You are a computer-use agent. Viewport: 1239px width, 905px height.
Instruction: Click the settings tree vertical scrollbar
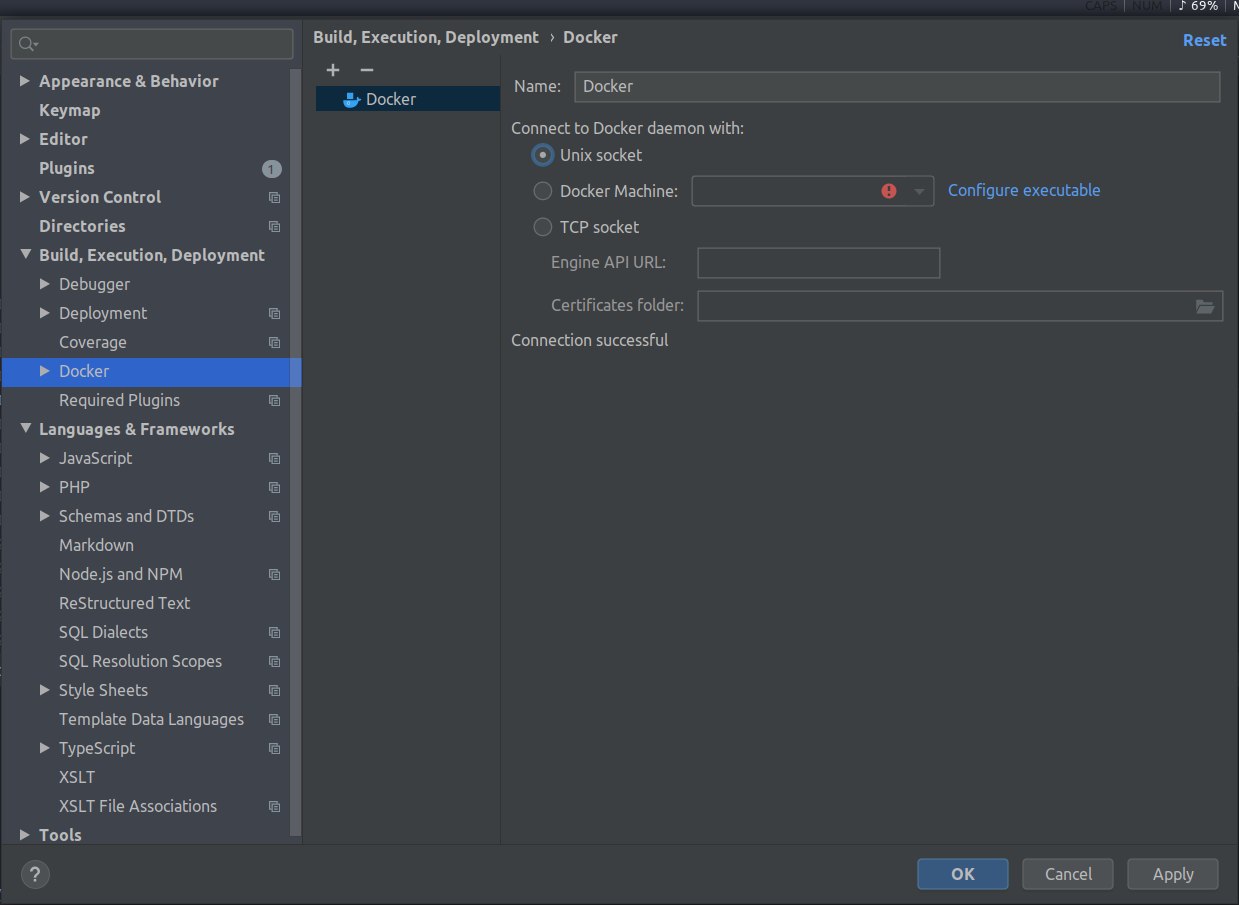(295, 450)
